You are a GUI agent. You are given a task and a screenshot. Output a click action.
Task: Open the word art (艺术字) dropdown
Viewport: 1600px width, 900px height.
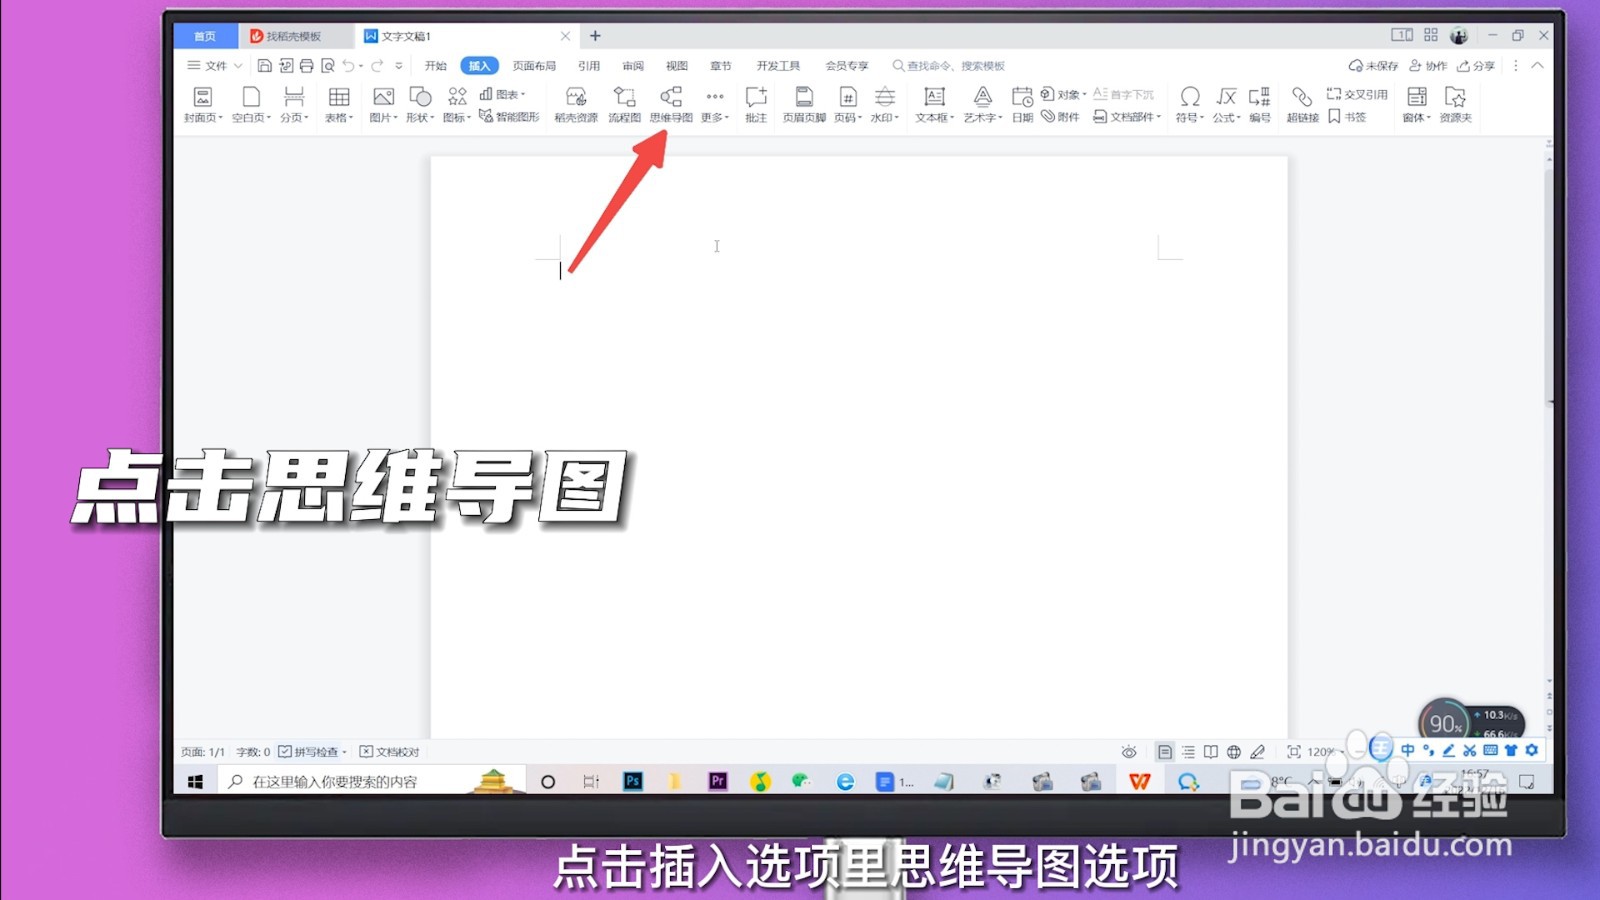click(x=983, y=104)
